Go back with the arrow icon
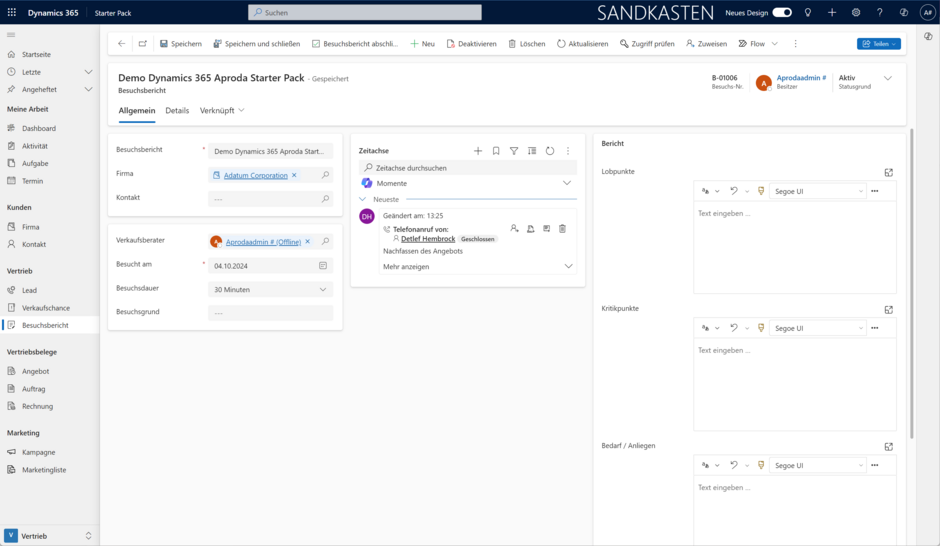 pos(122,43)
